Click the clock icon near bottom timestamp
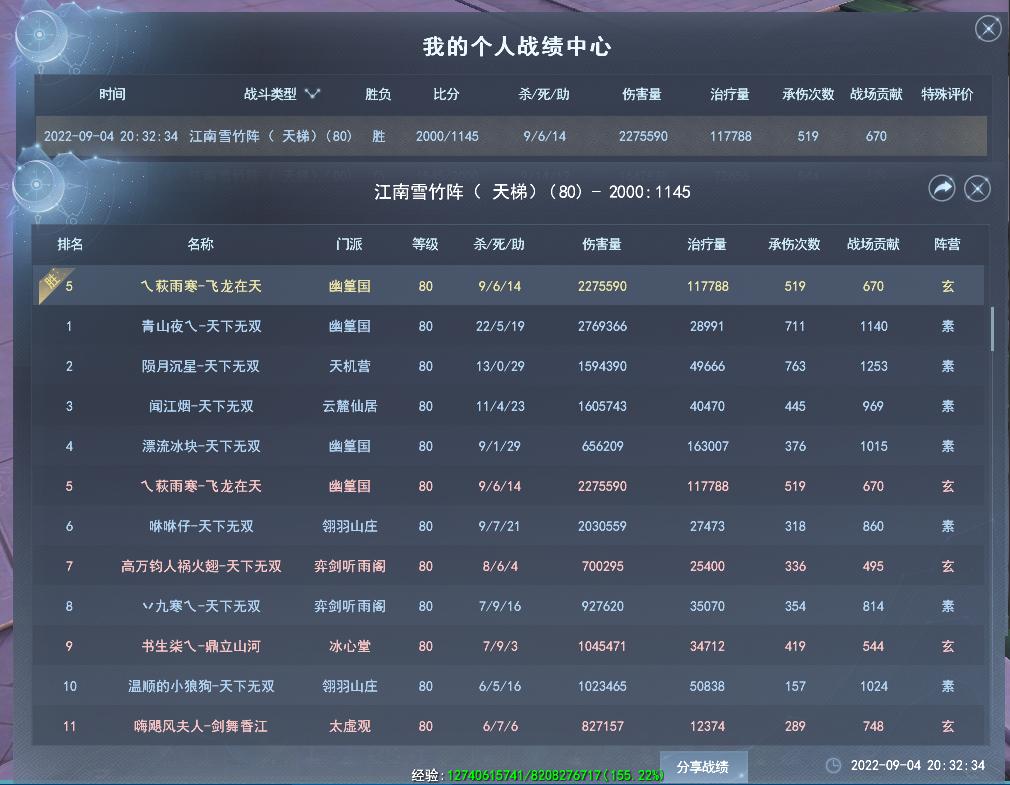Image resolution: width=1010 pixels, height=785 pixels. pyautogui.click(x=834, y=765)
